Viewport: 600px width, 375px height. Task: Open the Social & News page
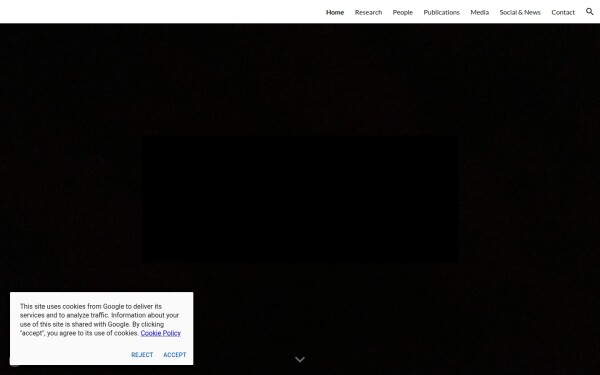[520, 12]
